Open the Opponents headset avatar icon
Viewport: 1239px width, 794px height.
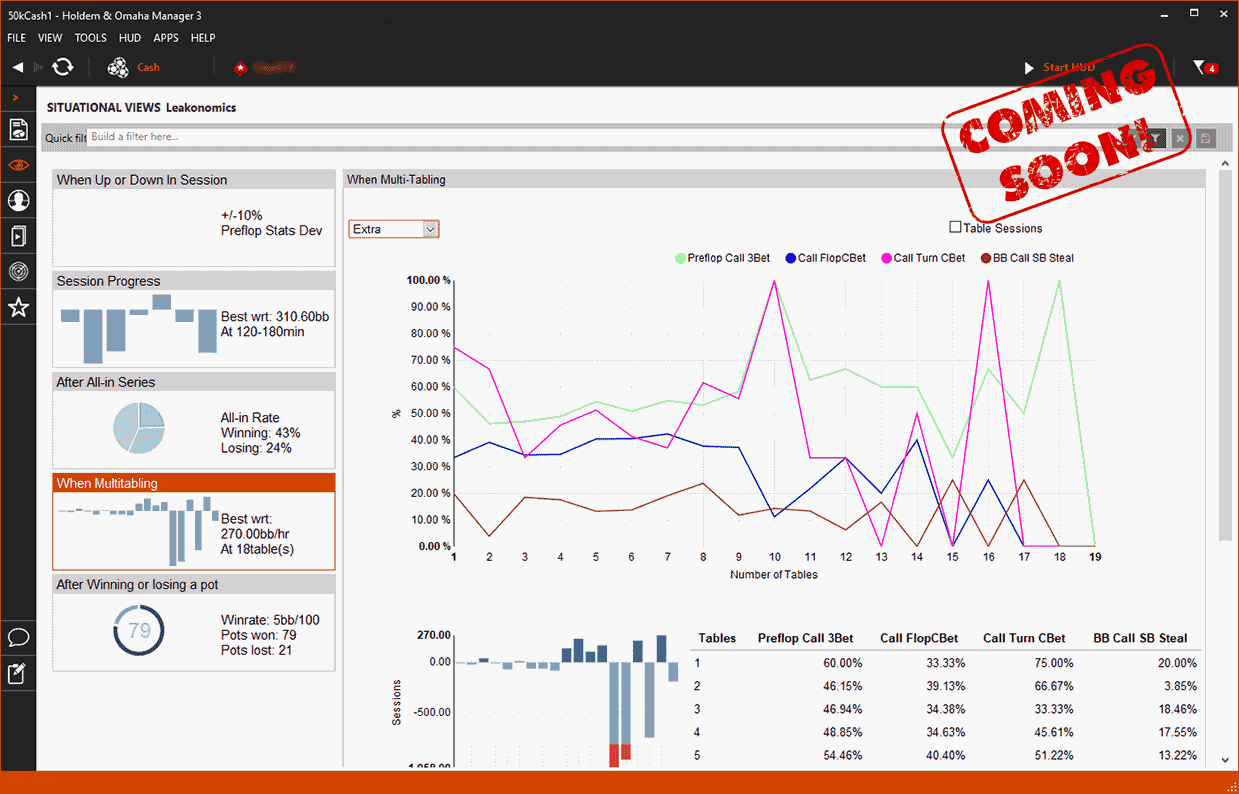(x=18, y=201)
